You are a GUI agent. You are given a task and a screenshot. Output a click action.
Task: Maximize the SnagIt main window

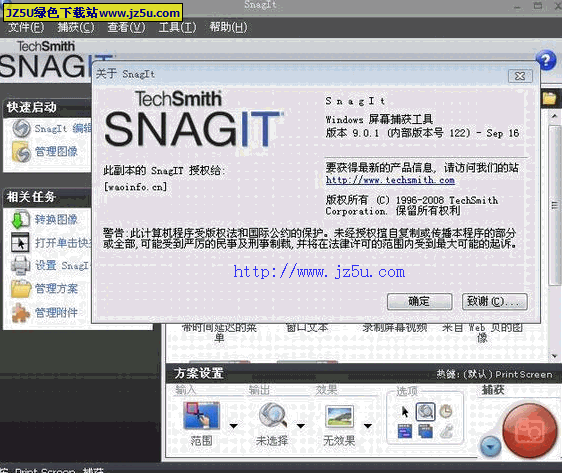click(x=538, y=6)
